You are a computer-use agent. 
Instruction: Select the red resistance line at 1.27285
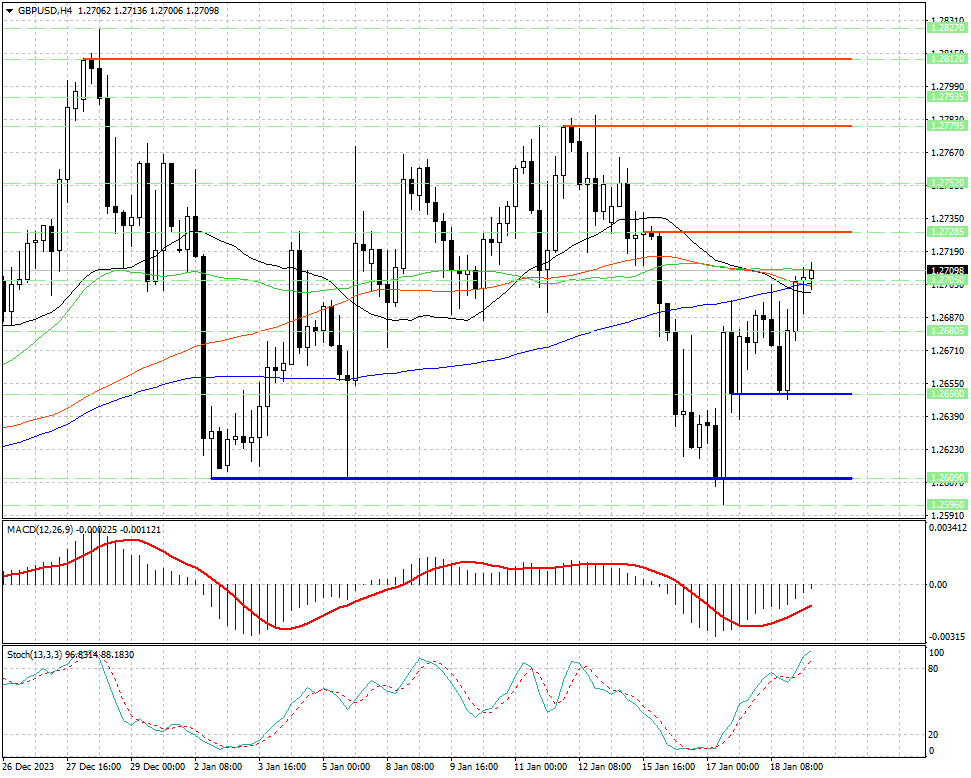pos(747,232)
